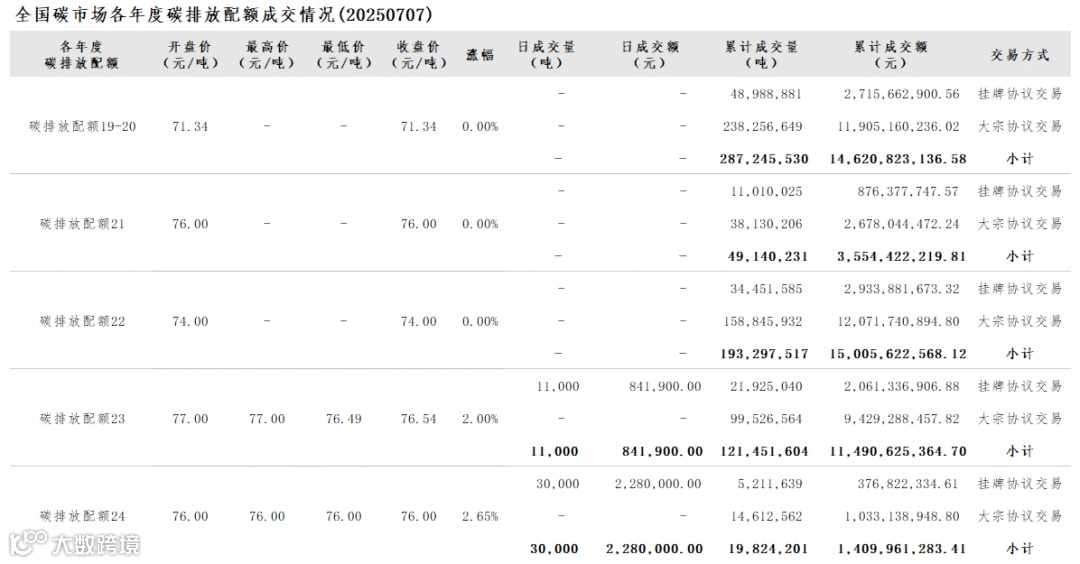
Task: Click the 2.65% change value
Action: coord(480,517)
